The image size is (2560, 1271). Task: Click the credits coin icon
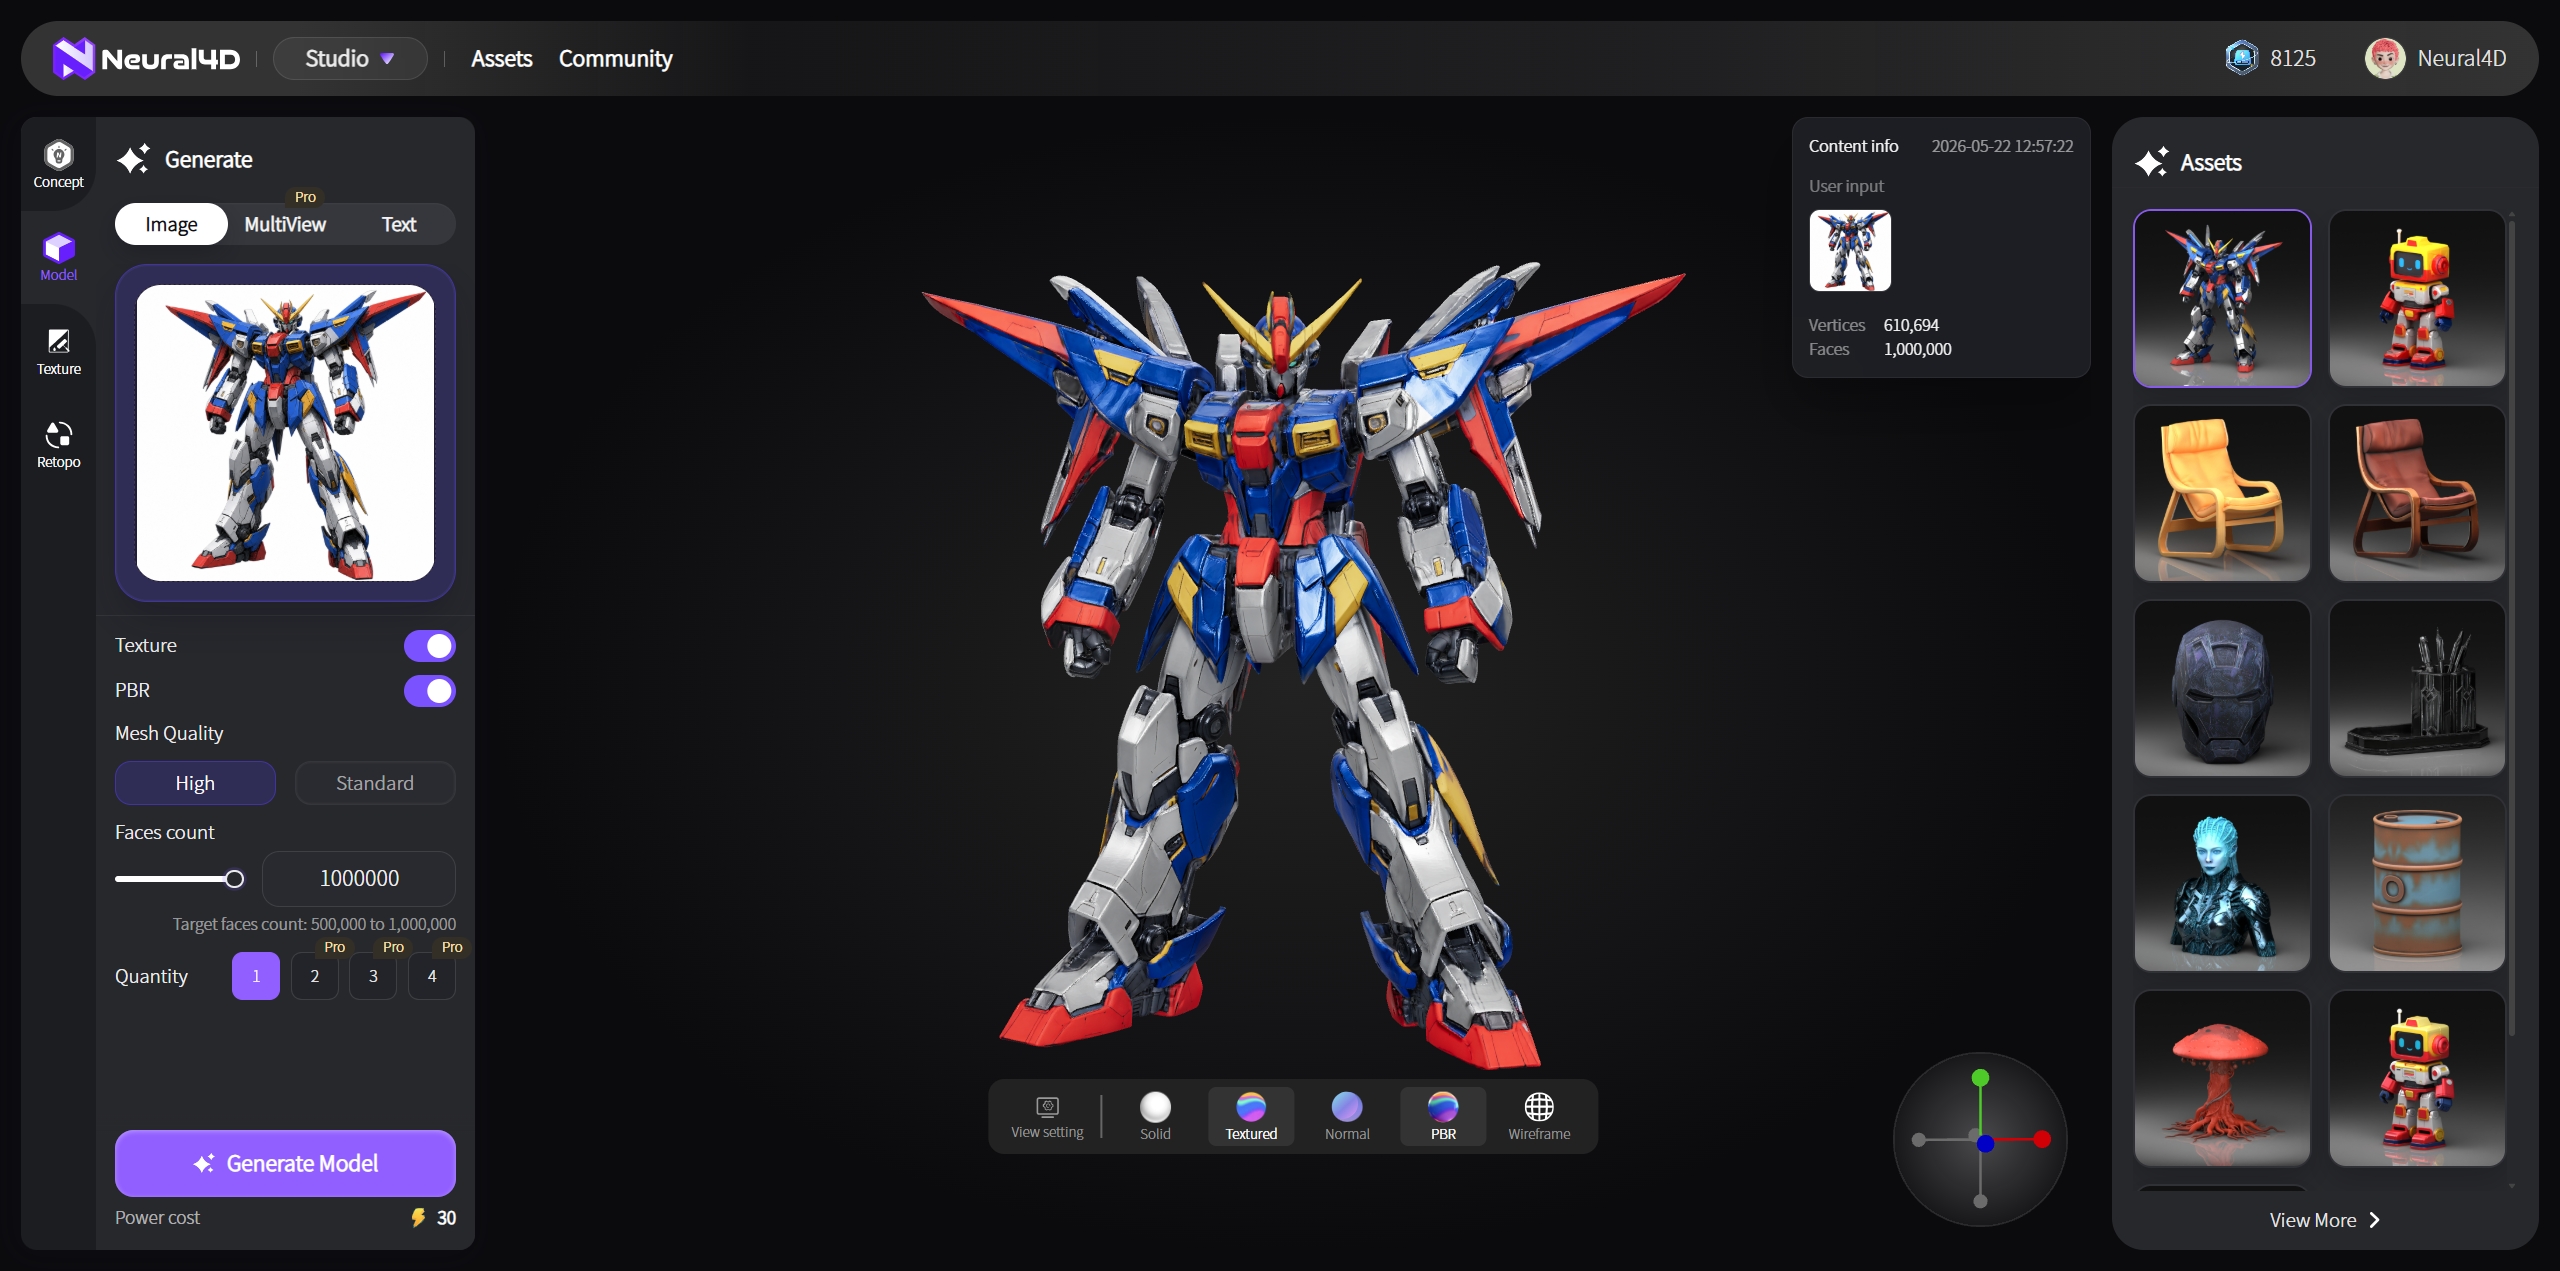2241,58
